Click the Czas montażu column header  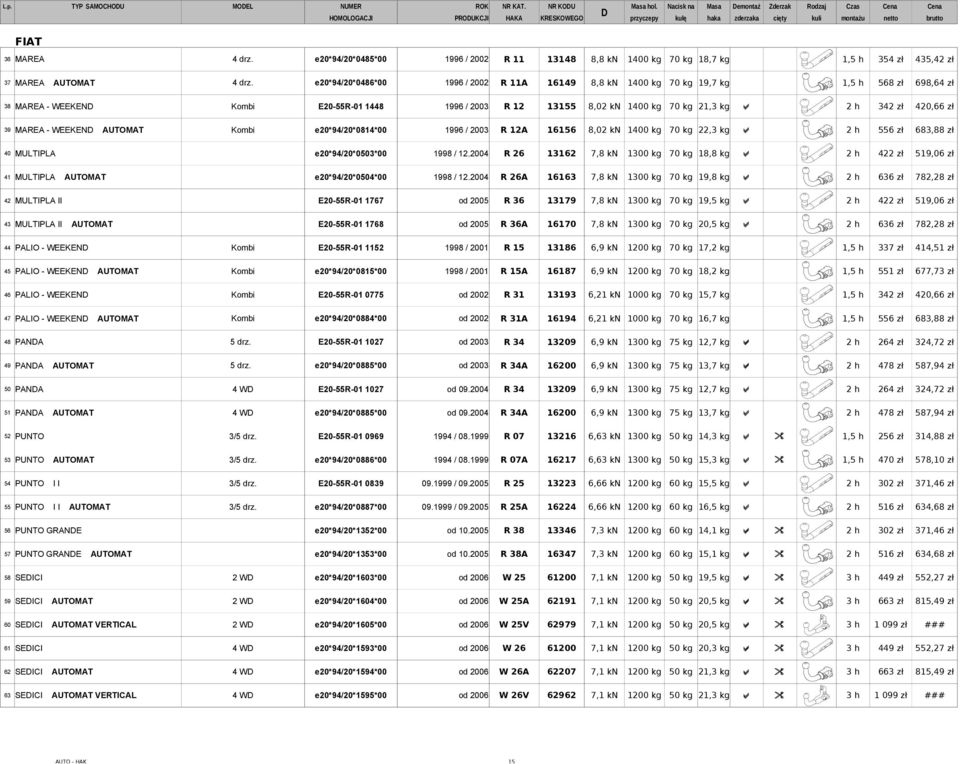coord(853,12)
